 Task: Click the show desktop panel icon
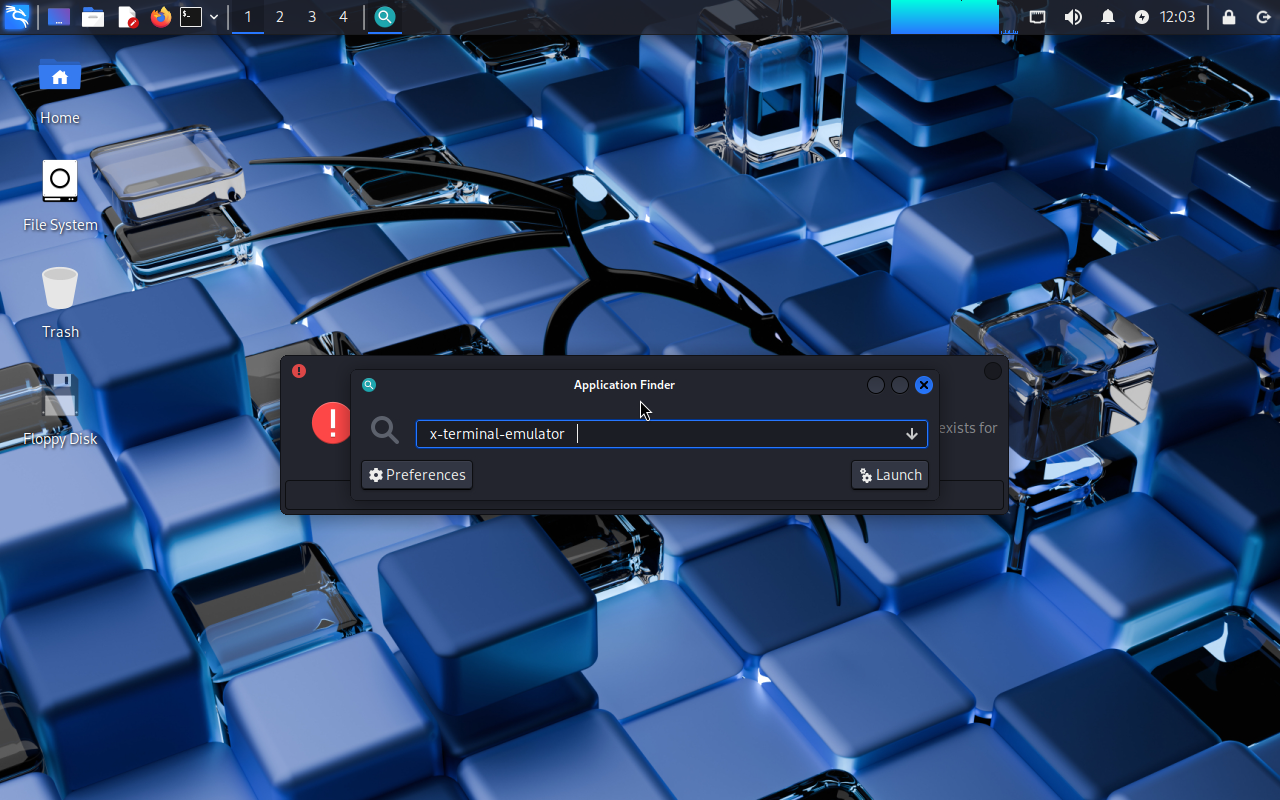click(59, 17)
